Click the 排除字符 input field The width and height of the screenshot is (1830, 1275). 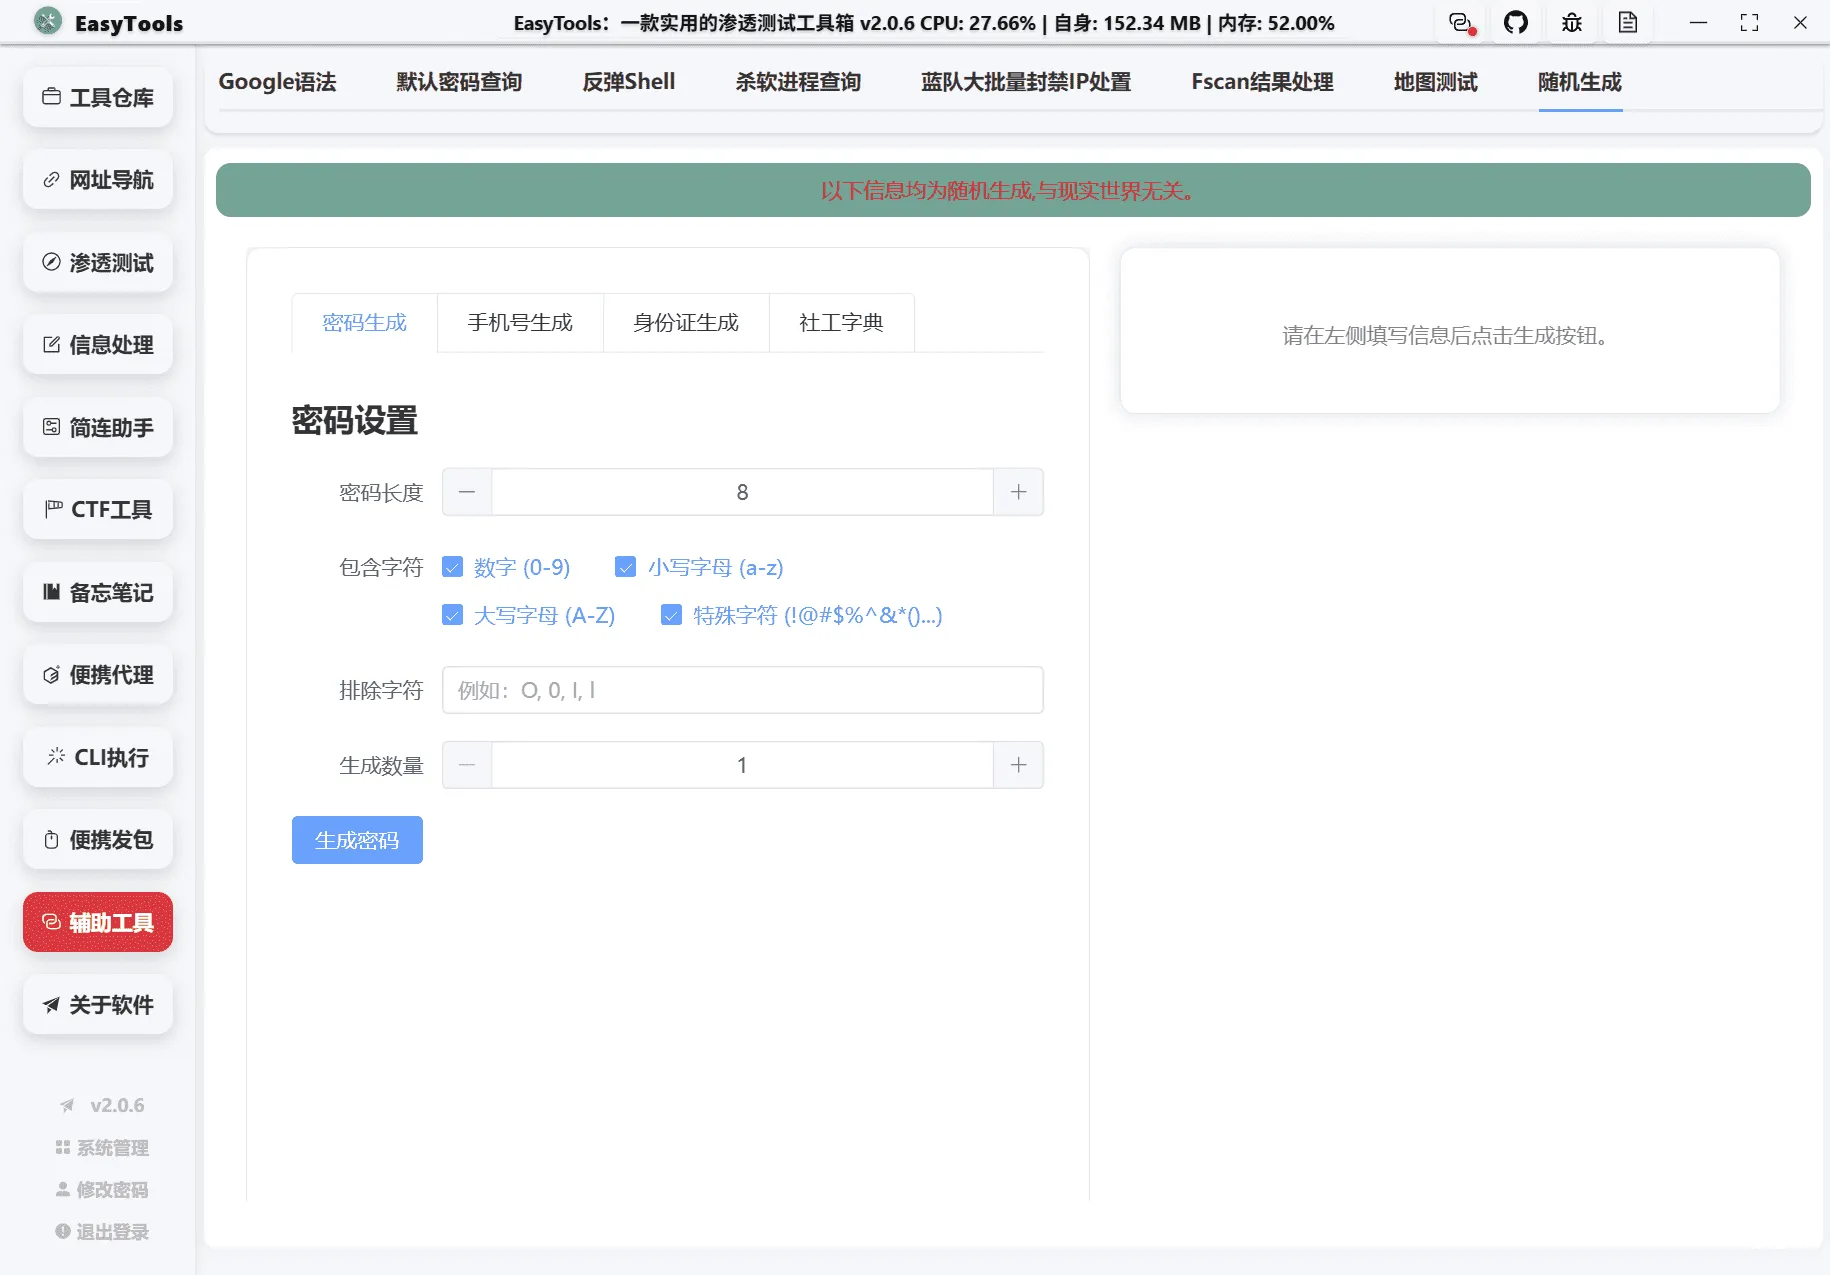[742, 690]
